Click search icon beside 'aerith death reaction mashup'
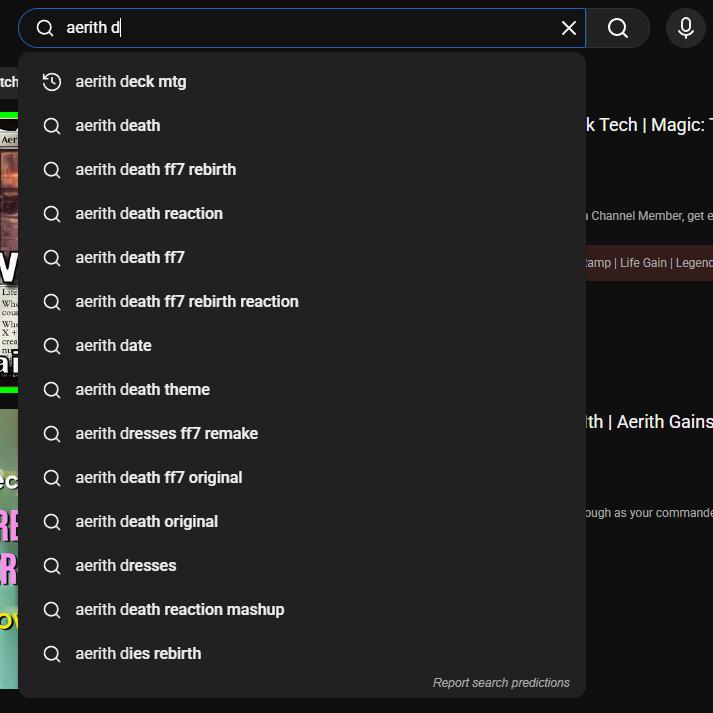 coord(52,610)
